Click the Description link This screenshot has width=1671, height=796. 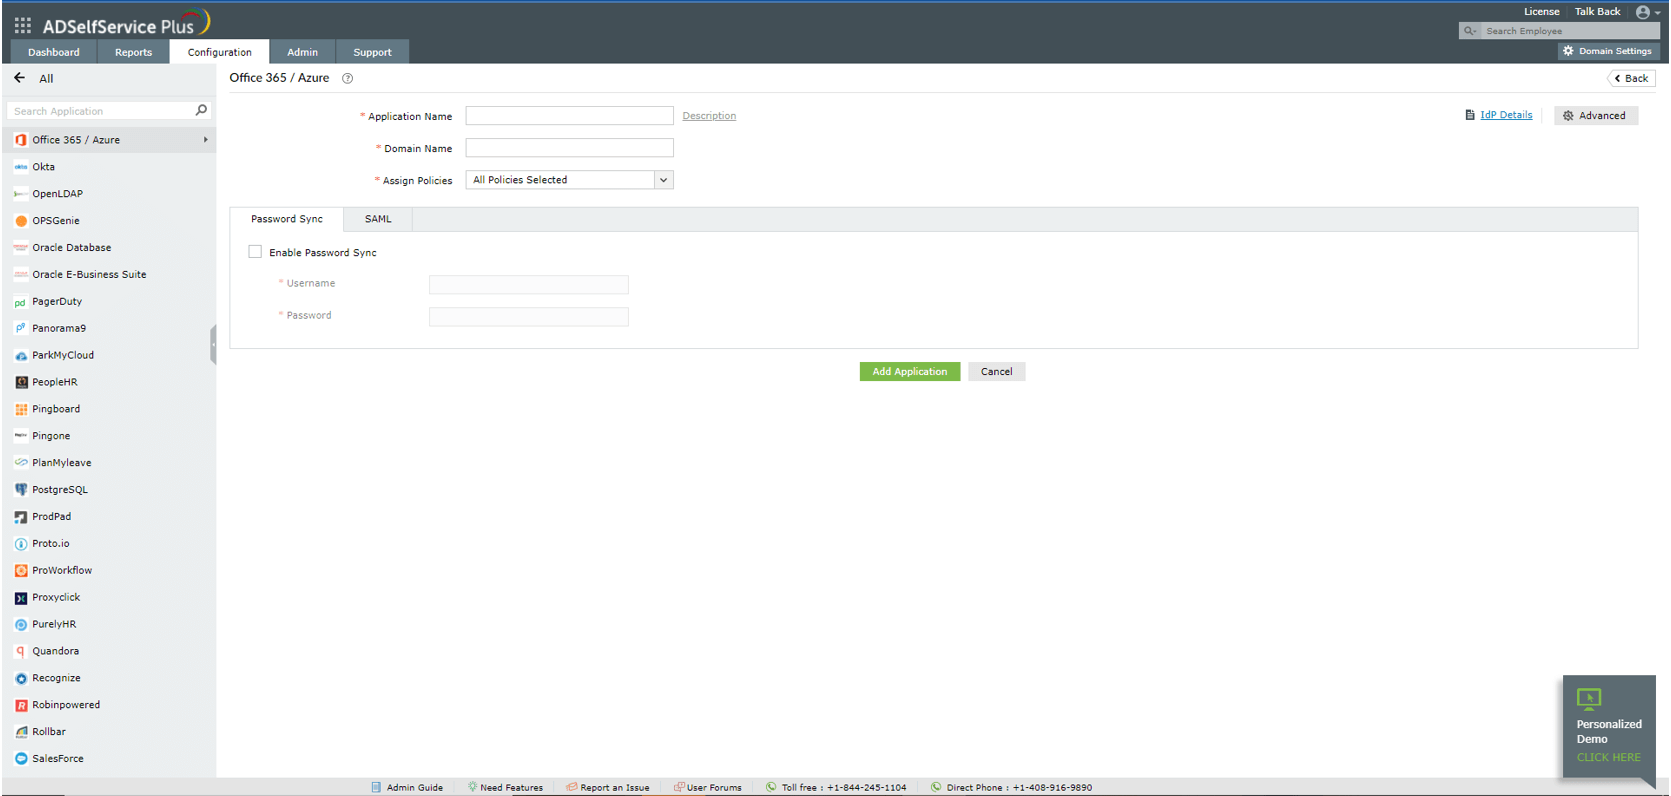(709, 116)
